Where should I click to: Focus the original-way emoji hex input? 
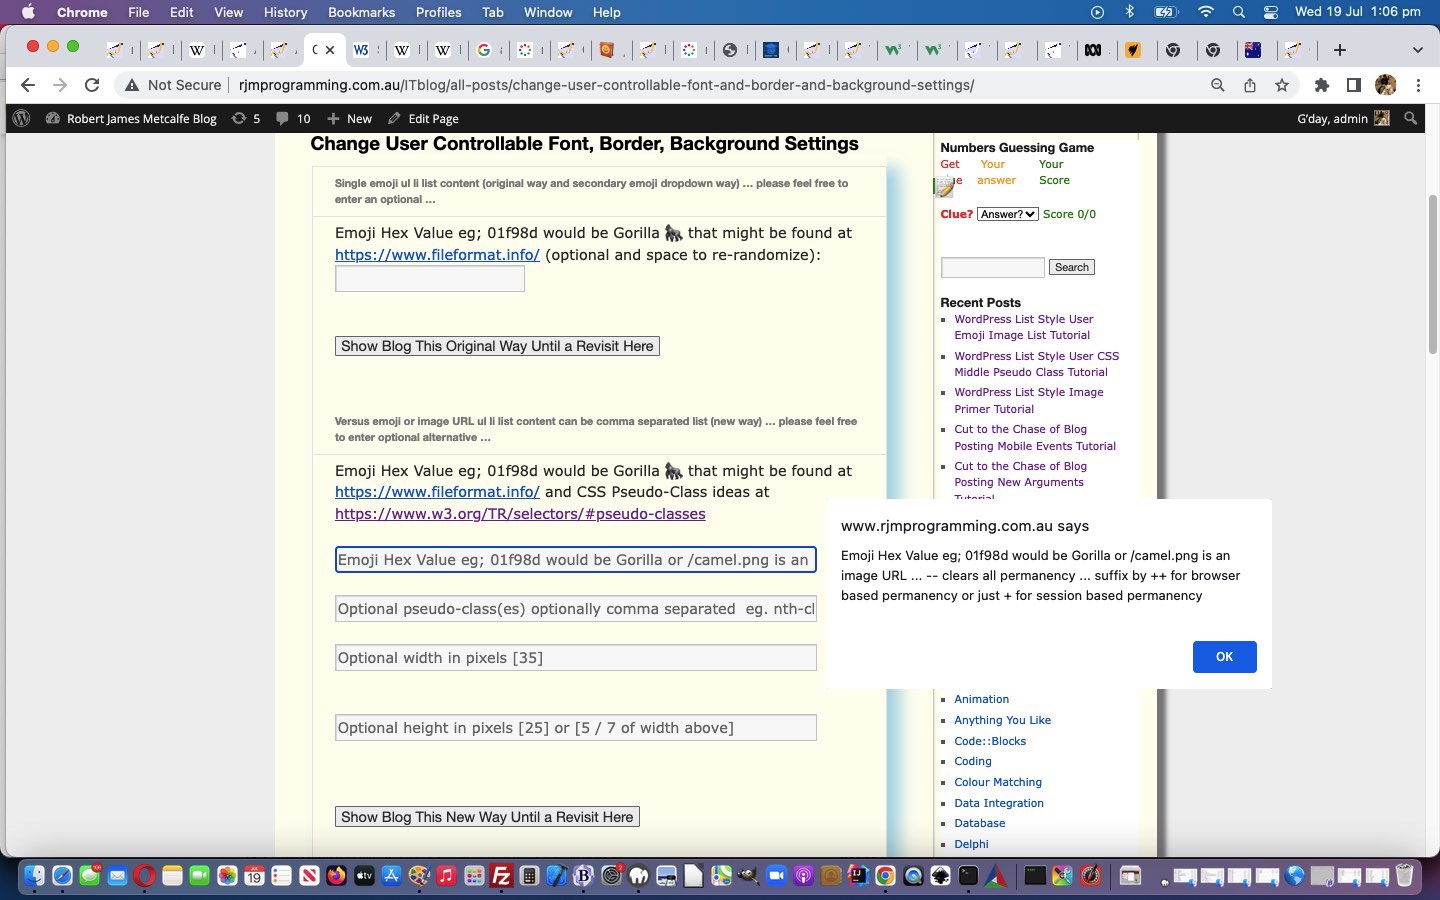(430, 279)
